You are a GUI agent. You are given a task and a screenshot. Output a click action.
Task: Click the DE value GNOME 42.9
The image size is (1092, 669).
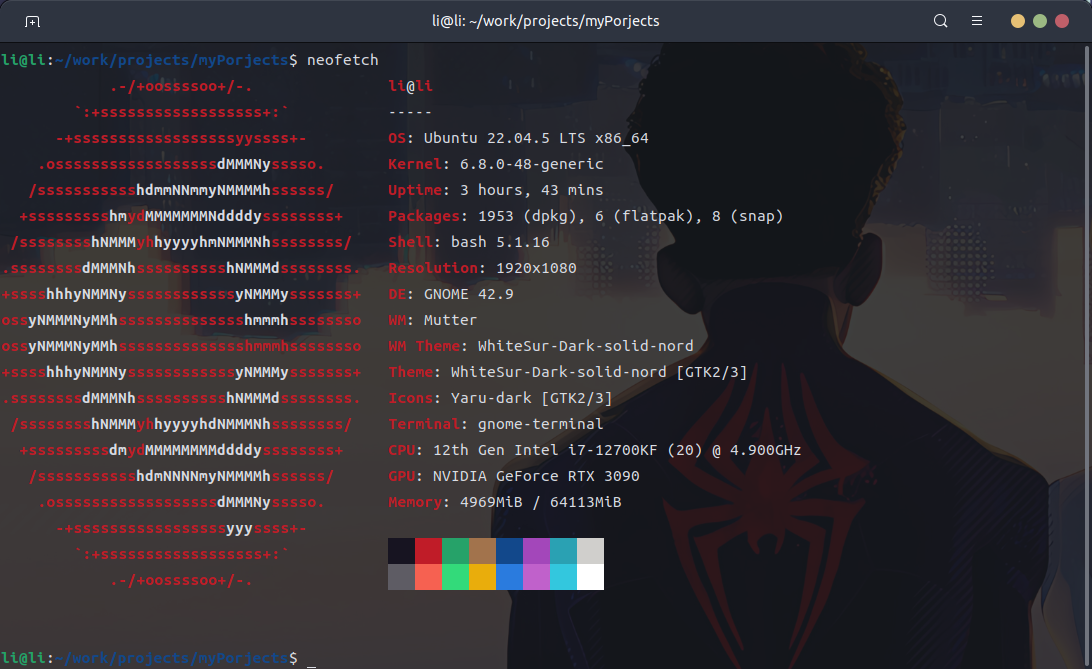[x=469, y=294]
